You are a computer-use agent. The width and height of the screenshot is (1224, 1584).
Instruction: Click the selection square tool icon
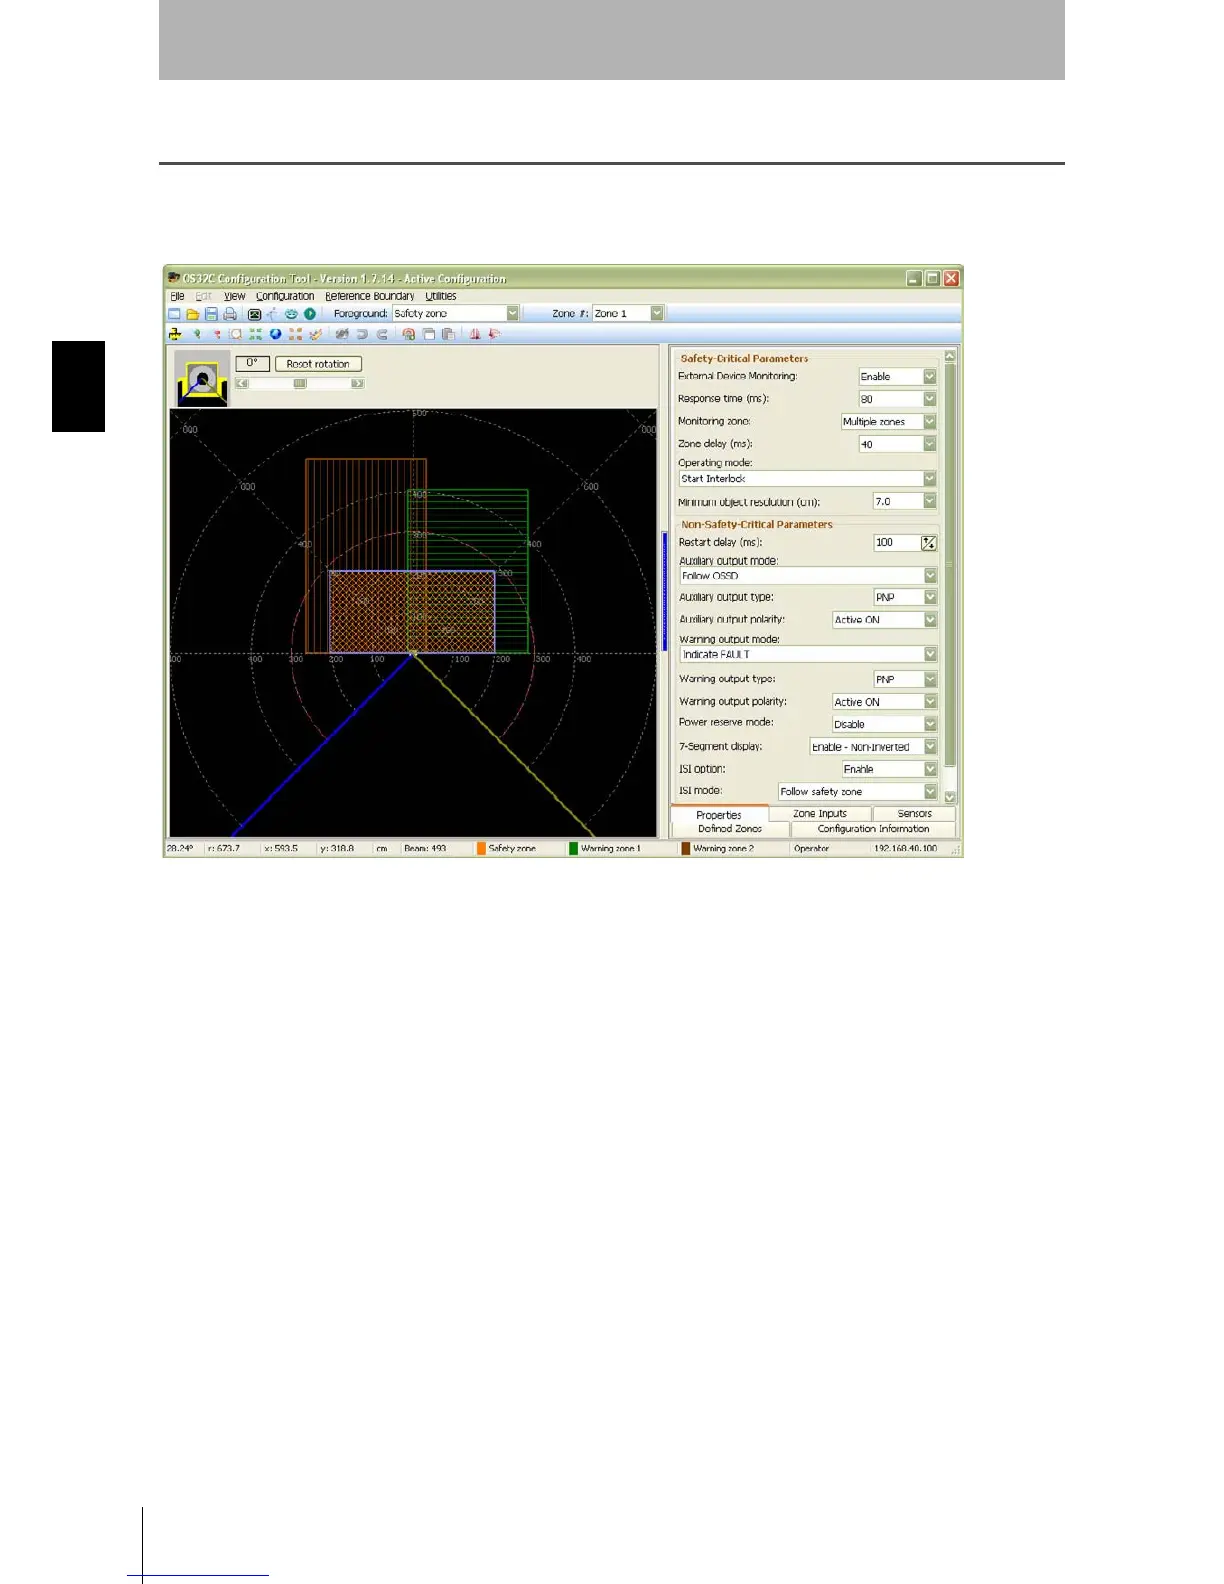pos(235,334)
